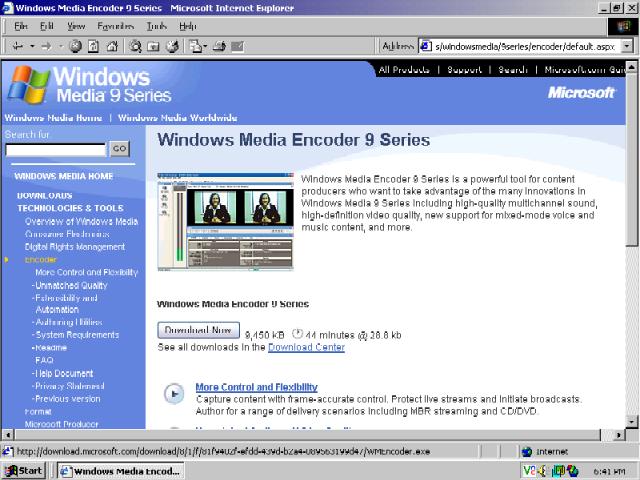Click the horizontal scrollbar left arrow
The image size is (640, 480).
pos(7,435)
